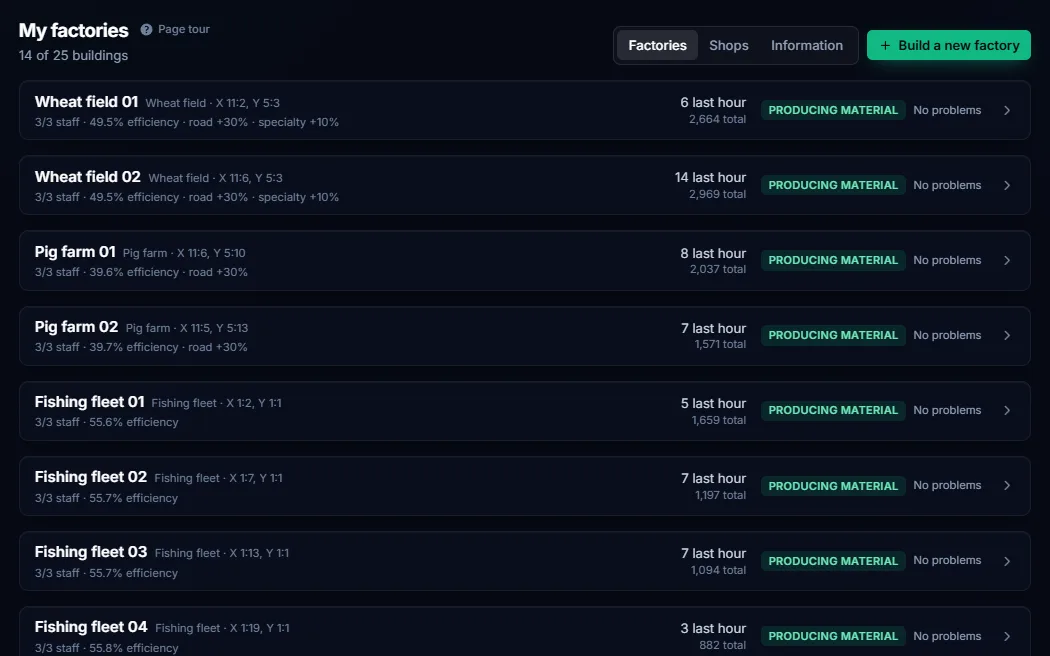Switch to the Information tab
Viewport: 1050px width, 656px height.
(x=806, y=46)
